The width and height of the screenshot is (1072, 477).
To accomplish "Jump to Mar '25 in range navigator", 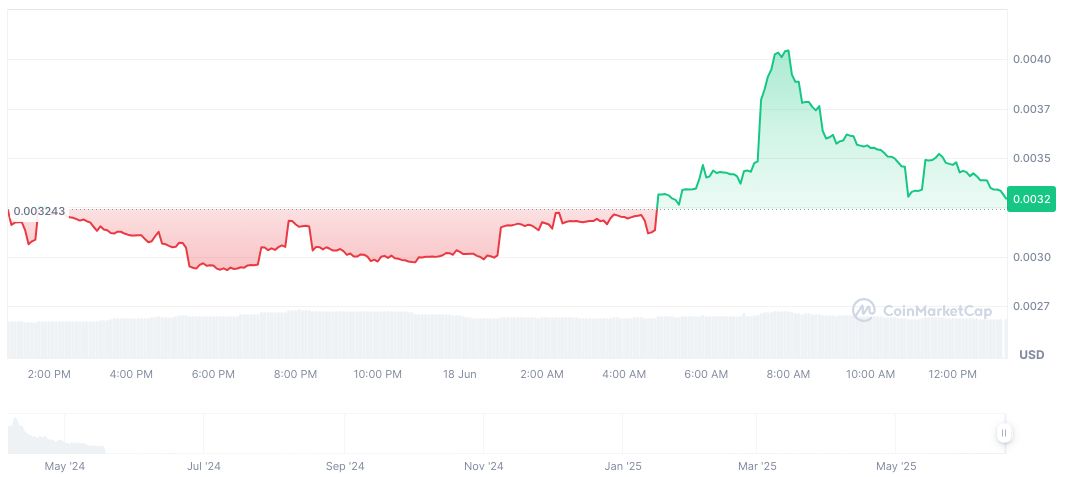I will tap(756, 466).
